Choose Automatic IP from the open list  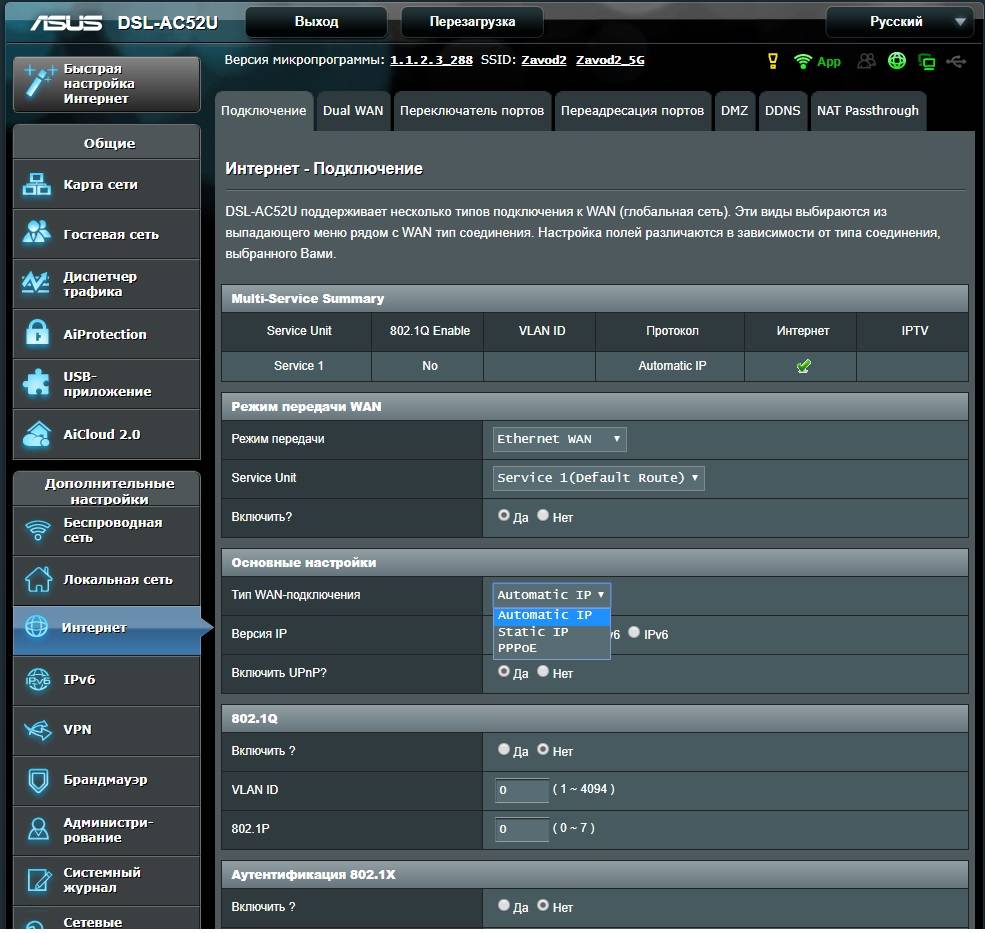point(551,615)
